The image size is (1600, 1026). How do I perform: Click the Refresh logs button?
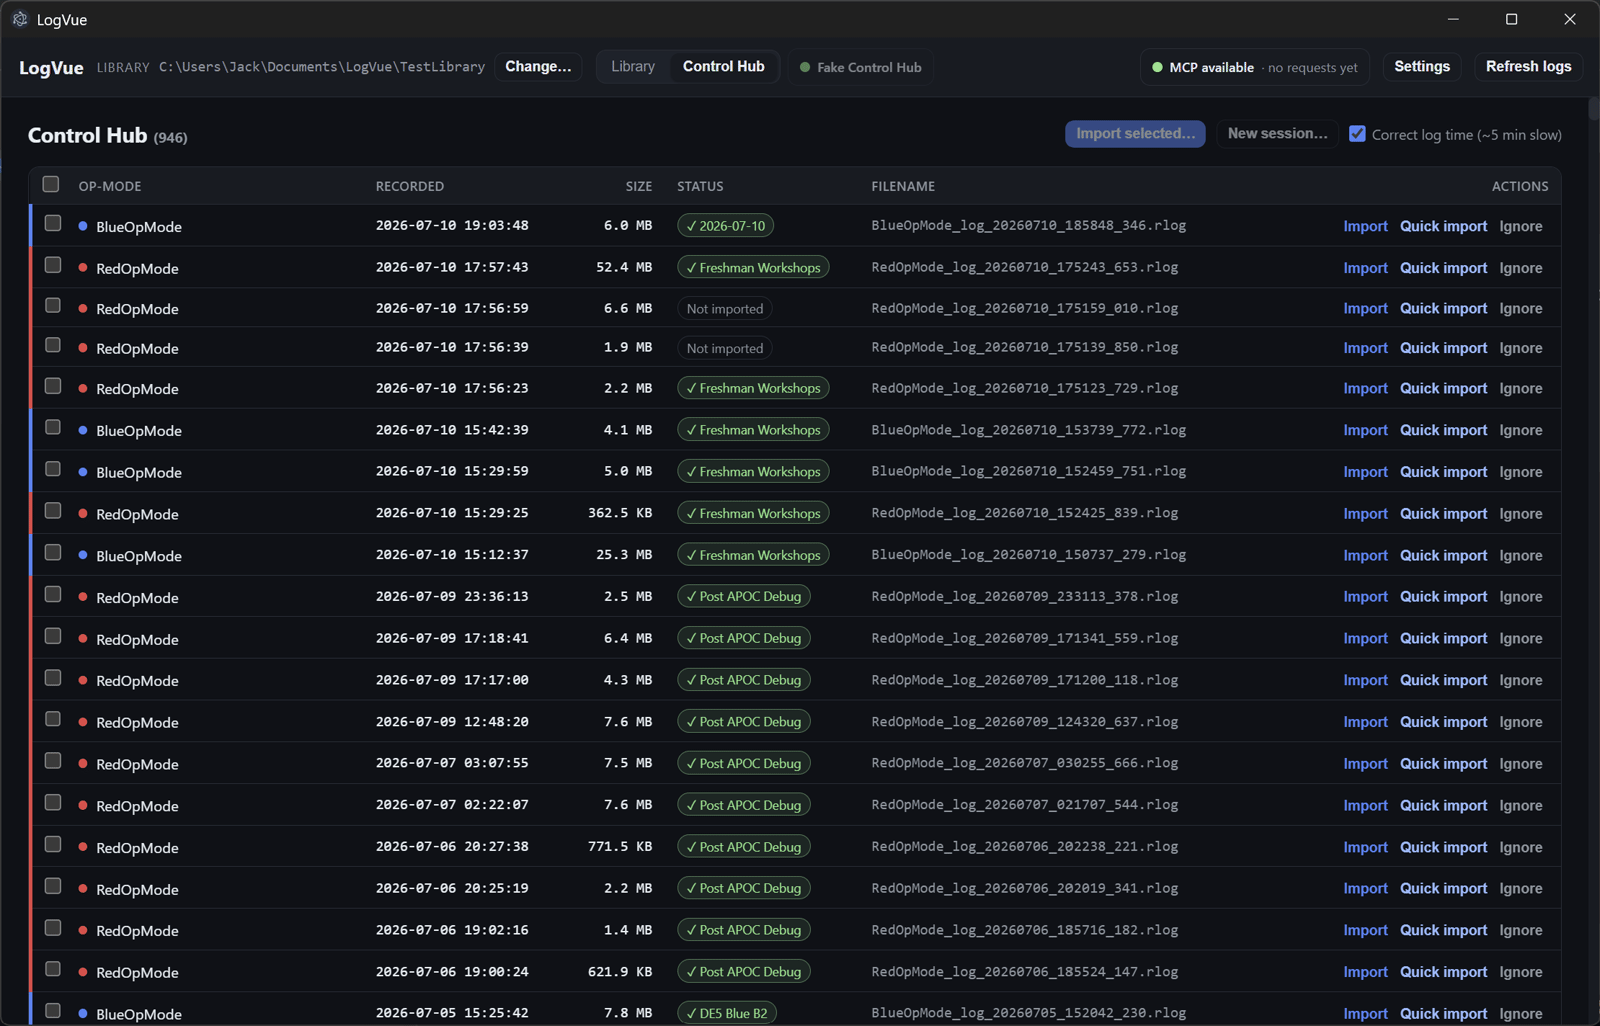[1528, 67]
